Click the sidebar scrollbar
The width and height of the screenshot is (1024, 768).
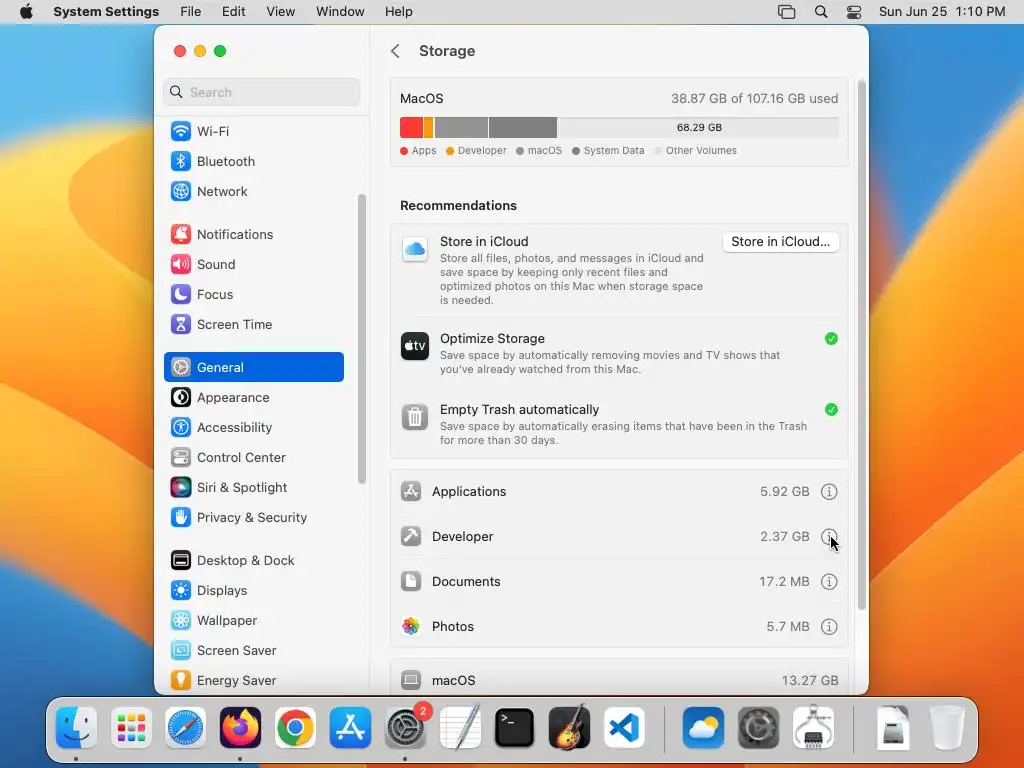click(x=362, y=339)
